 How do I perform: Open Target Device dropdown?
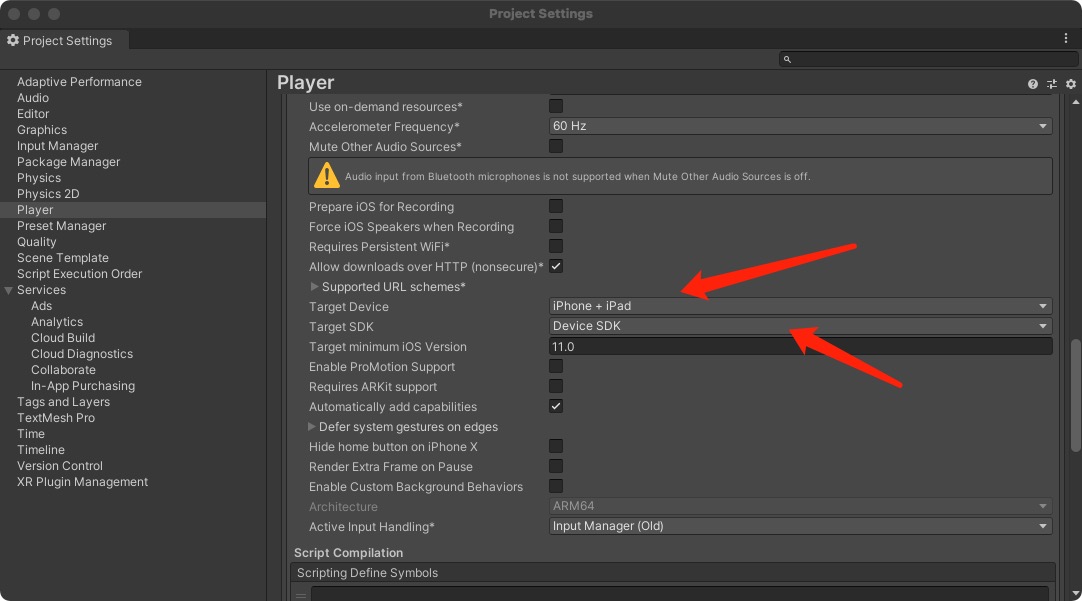(x=800, y=306)
